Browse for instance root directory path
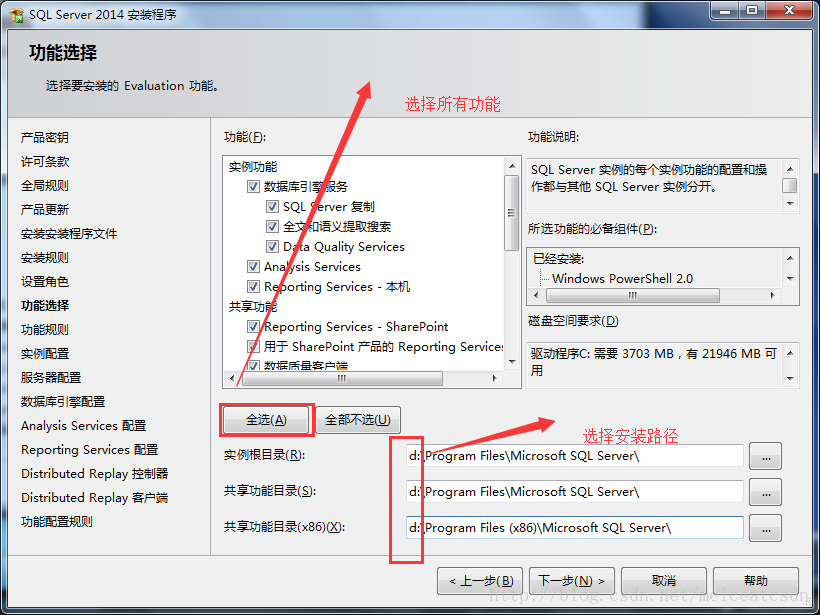The width and height of the screenshot is (820, 615). [x=766, y=456]
